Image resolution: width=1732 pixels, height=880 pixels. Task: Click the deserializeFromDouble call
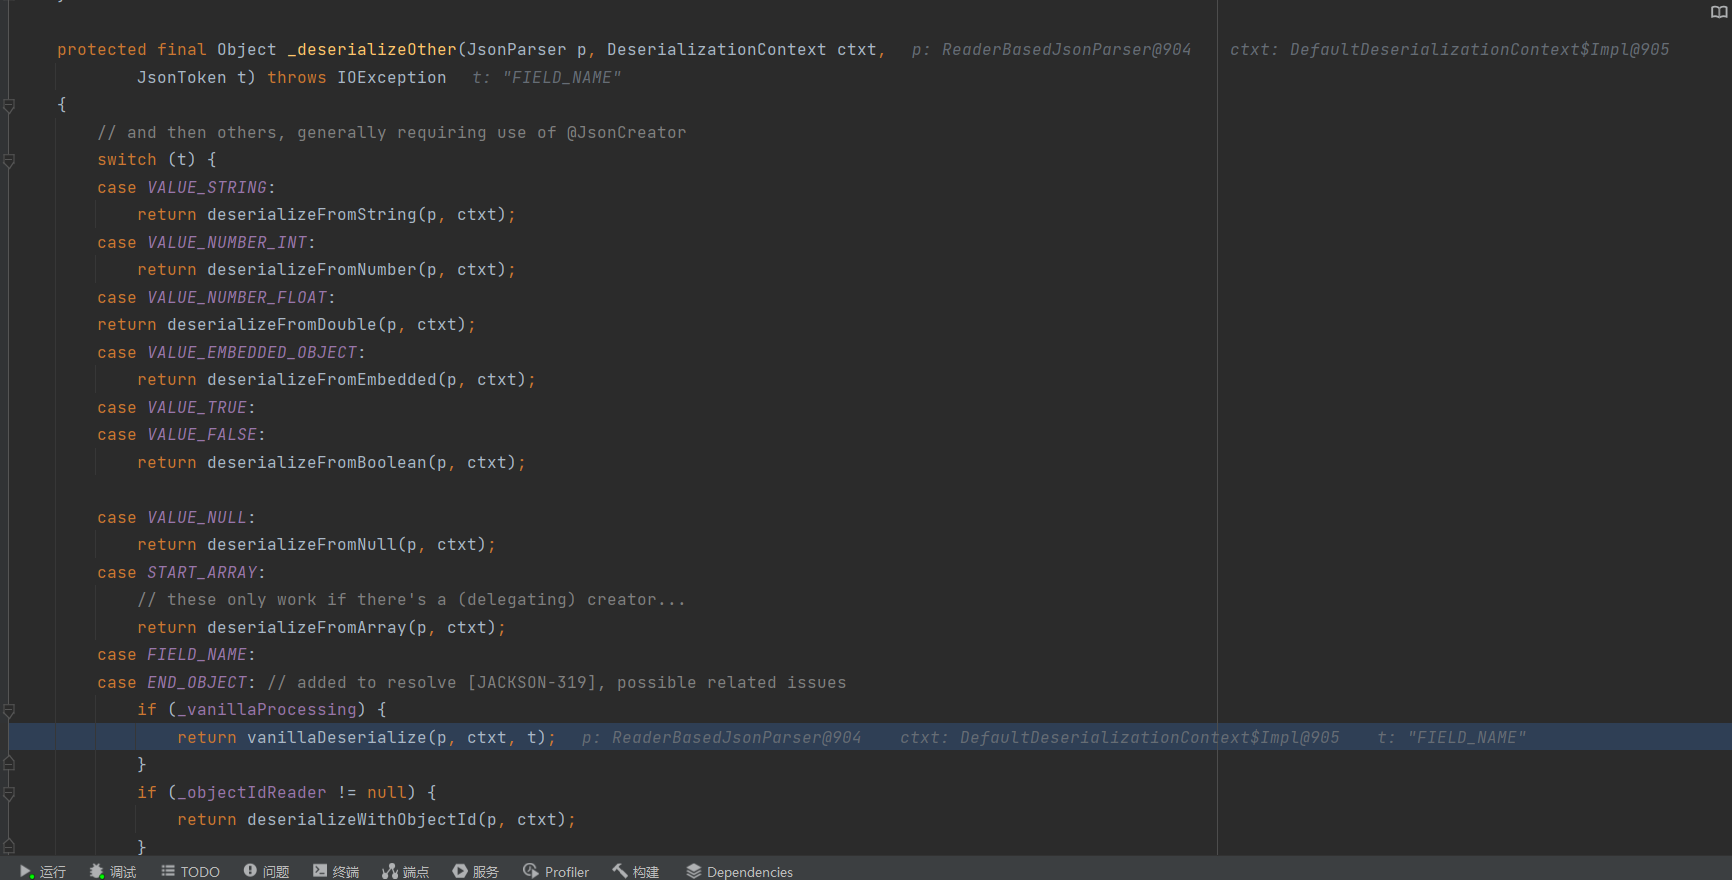tap(271, 324)
